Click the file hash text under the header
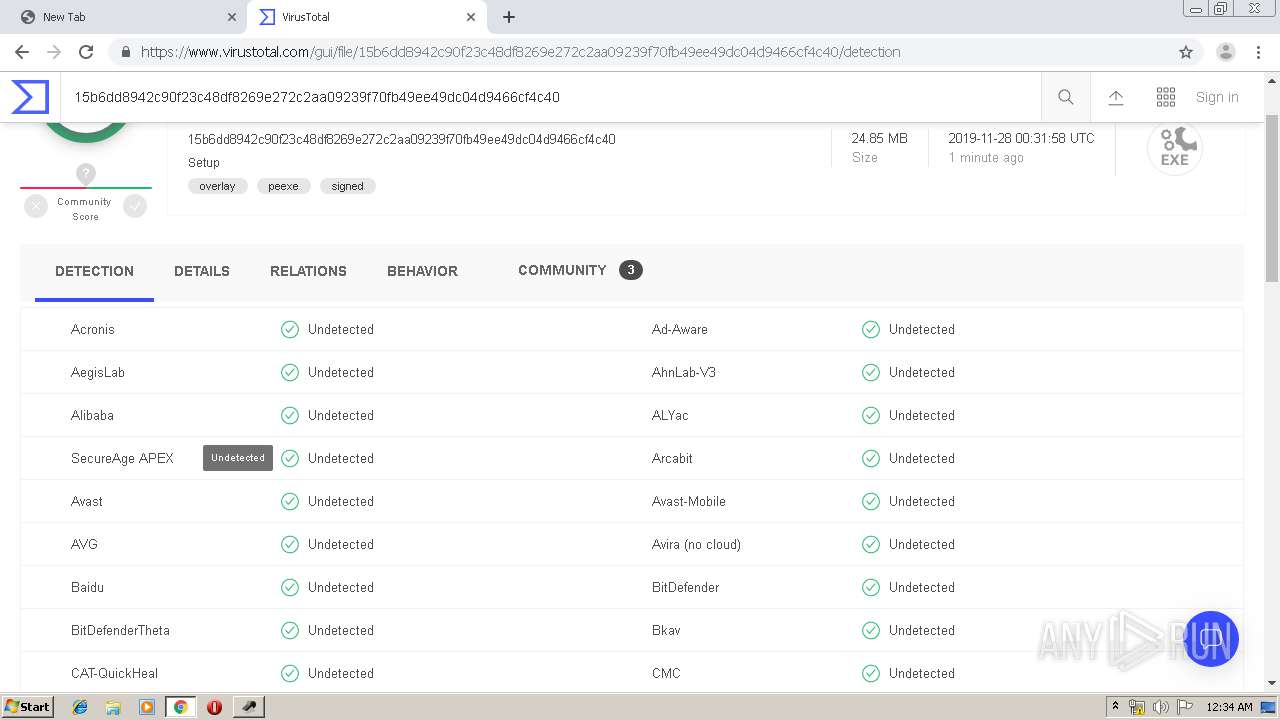 (x=401, y=139)
